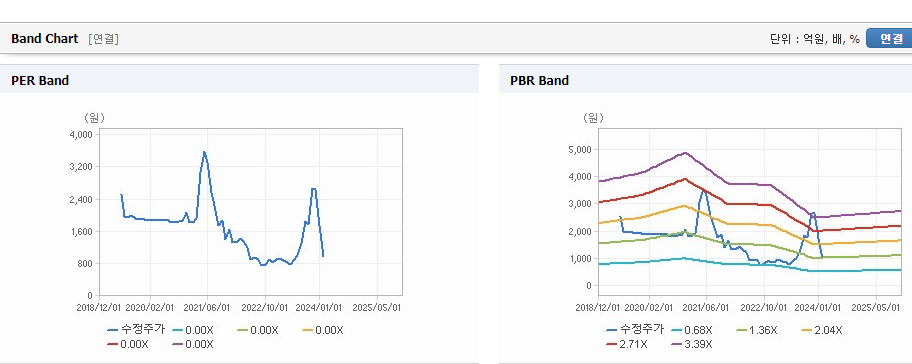Viewport: 912px width, 364px height.
Task: Click PBR chart x-axis label 2025/05/01
Action: pos(876,307)
